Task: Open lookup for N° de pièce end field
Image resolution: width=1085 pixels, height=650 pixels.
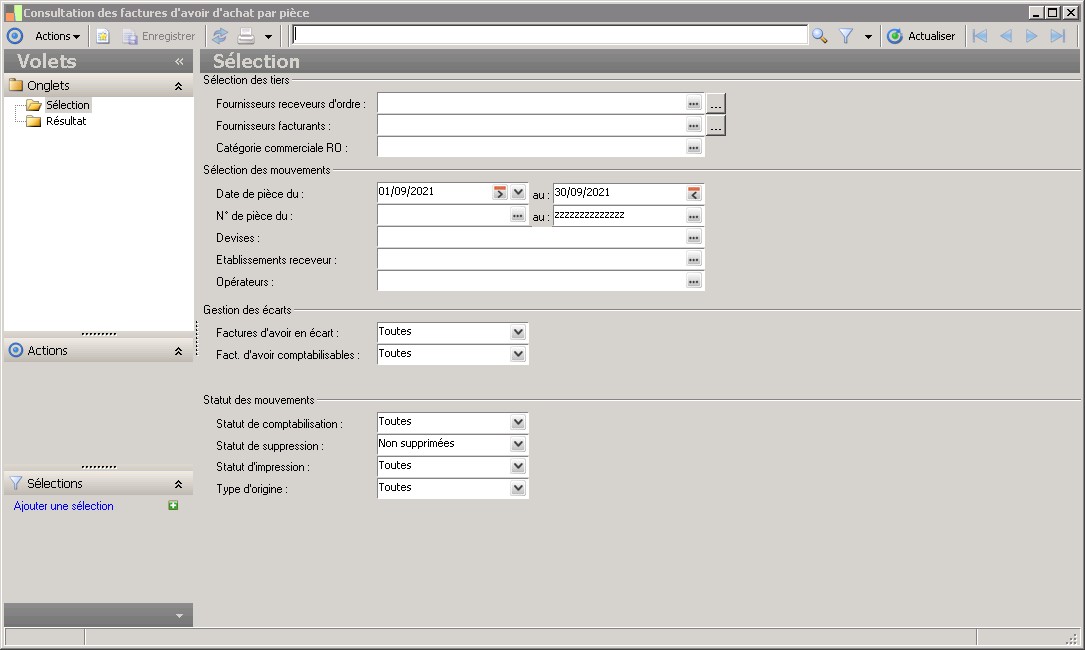Action: (x=693, y=216)
